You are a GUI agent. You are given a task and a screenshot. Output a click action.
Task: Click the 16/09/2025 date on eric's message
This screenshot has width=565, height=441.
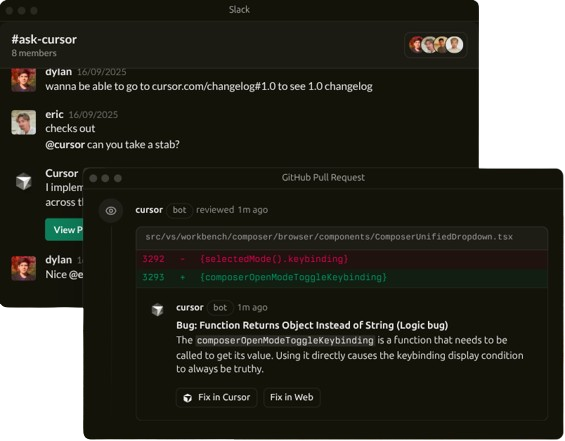[93, 115]
